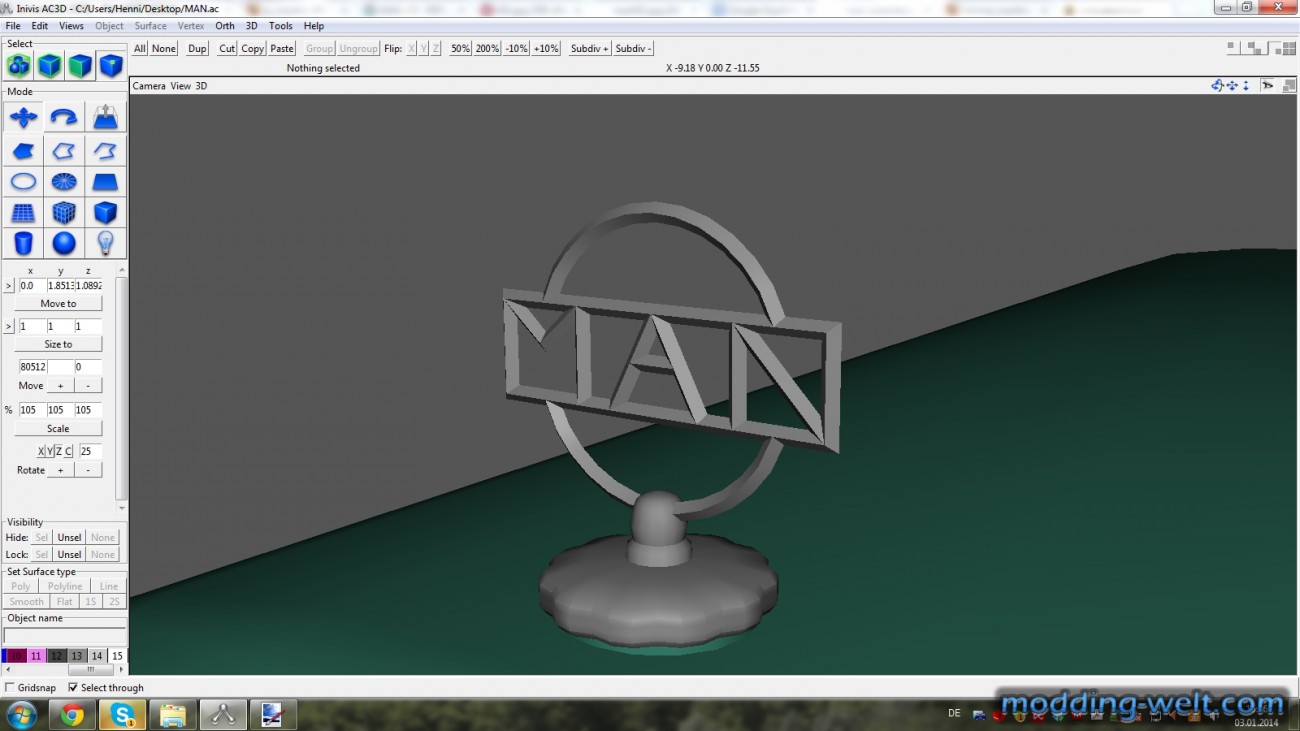1300x731 pixels.
Task: Switch to single view layout
Action: coord(1232,47)
